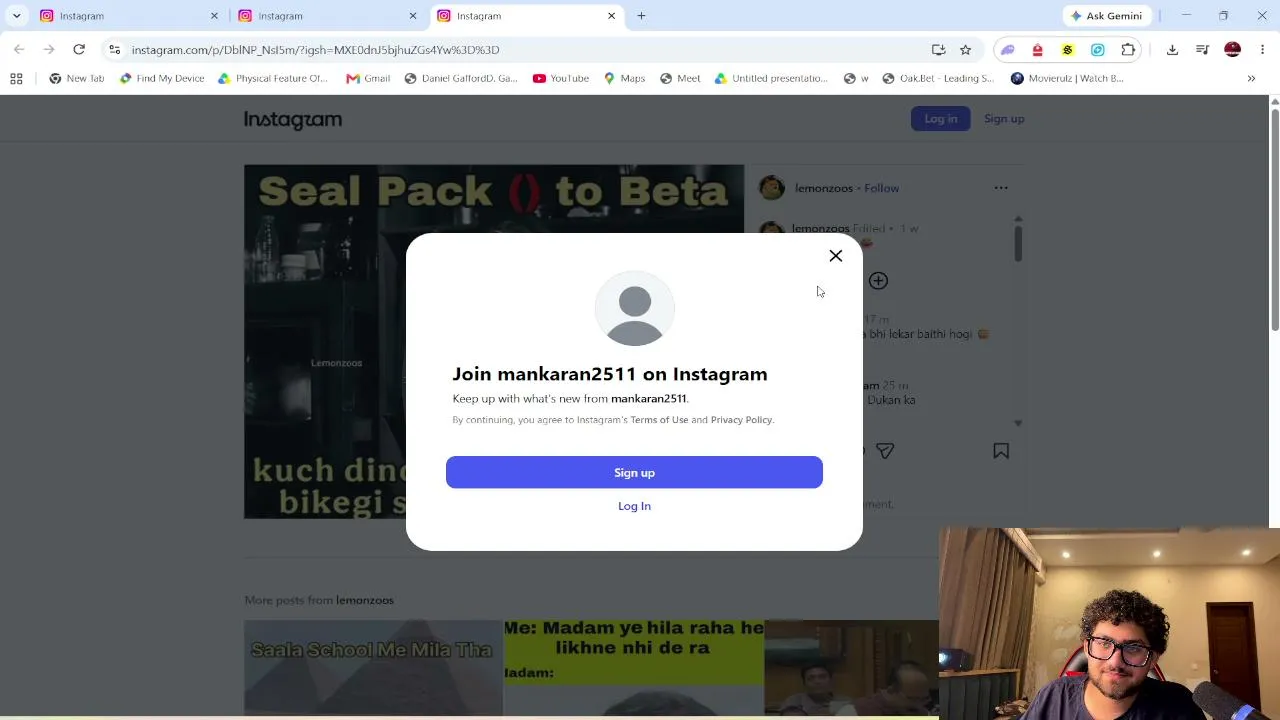Image resolution: width=1280 pixels, height=720 pixels.
Task: Open a new browser tab
Action: click(641, 16)
